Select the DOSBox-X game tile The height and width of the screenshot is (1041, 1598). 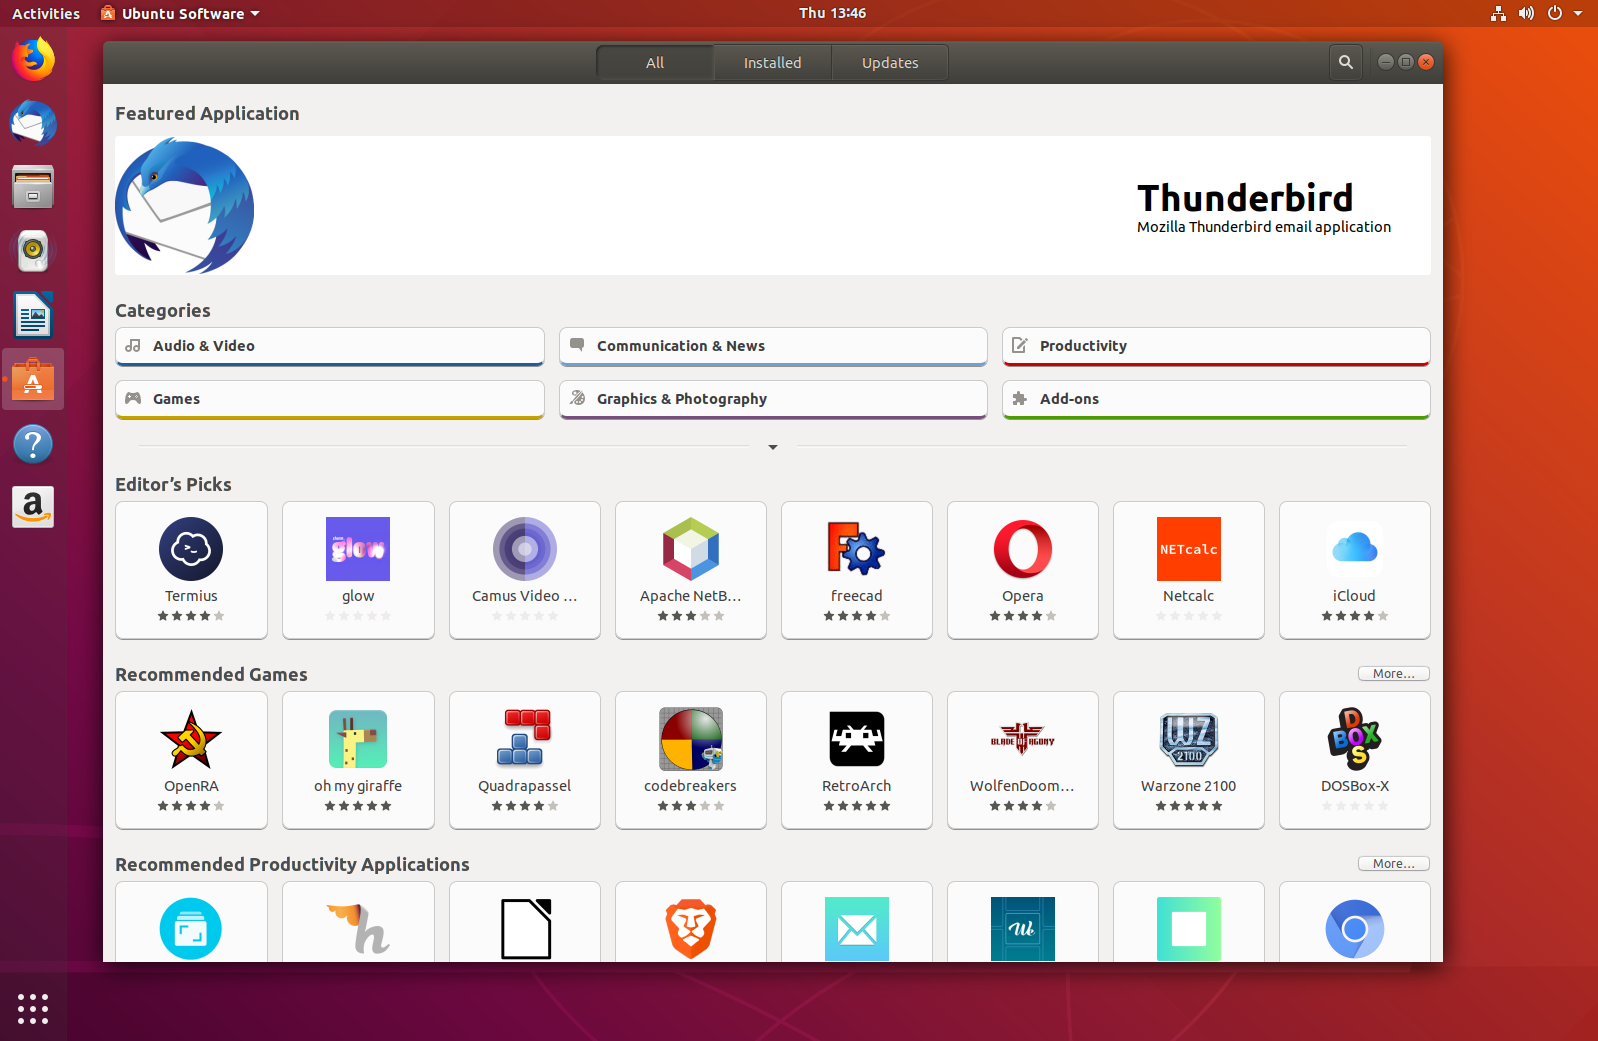(1355, 760)
